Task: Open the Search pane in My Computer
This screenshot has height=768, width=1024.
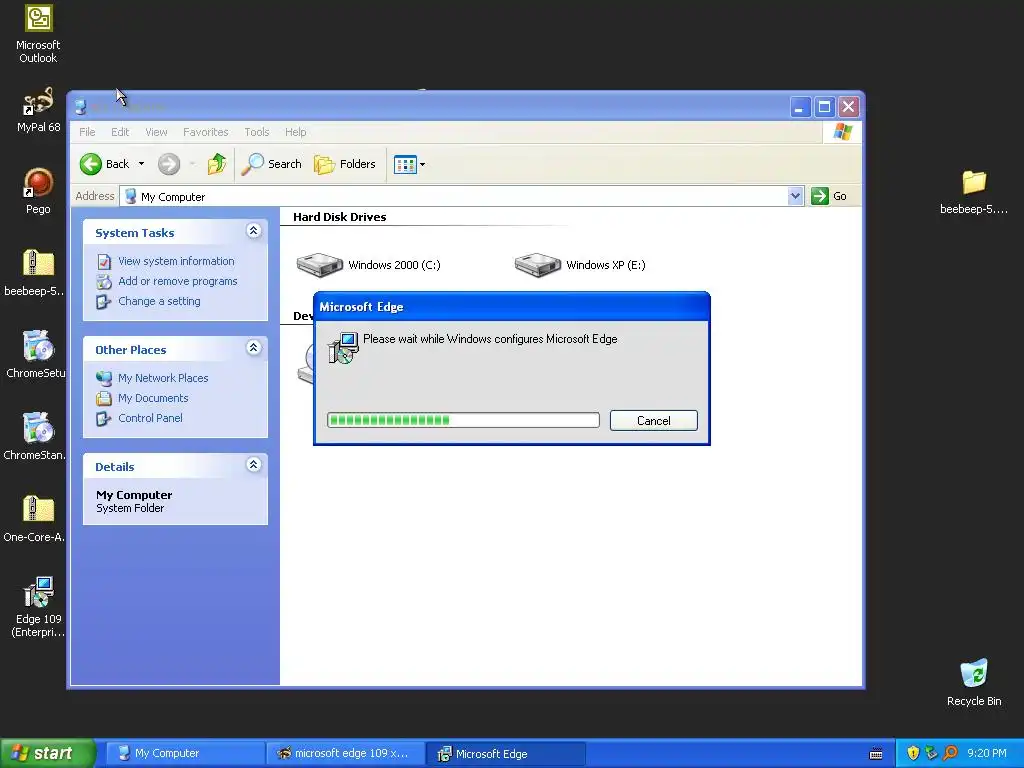Action: 272,164
